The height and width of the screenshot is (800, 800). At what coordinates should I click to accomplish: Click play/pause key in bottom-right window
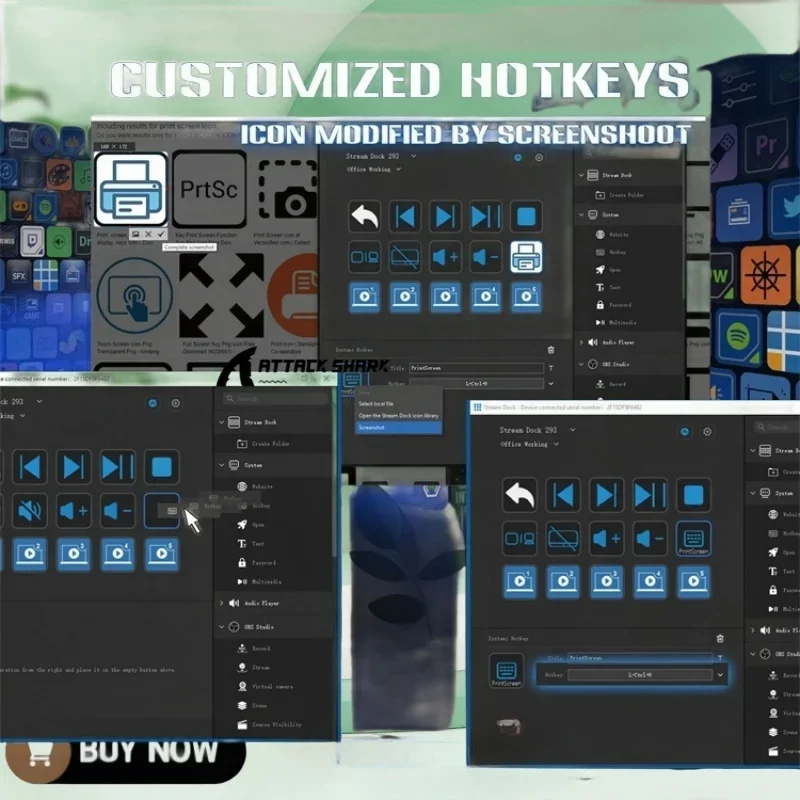[650, 495]
